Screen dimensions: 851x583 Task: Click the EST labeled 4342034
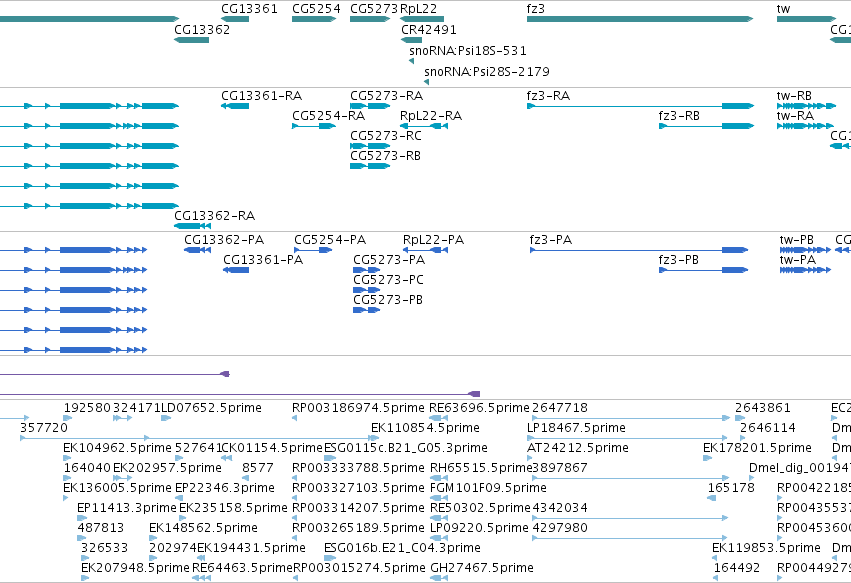560,508
